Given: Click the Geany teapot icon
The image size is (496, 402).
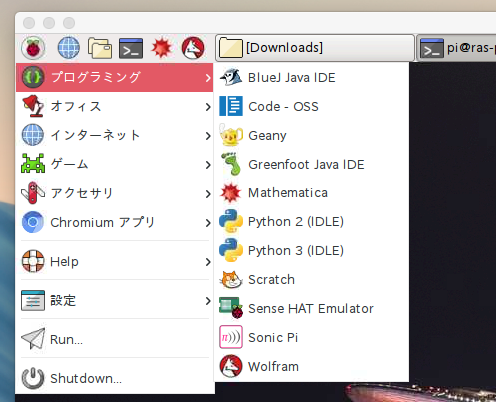Looking at the screenshot, I should 231,135.
